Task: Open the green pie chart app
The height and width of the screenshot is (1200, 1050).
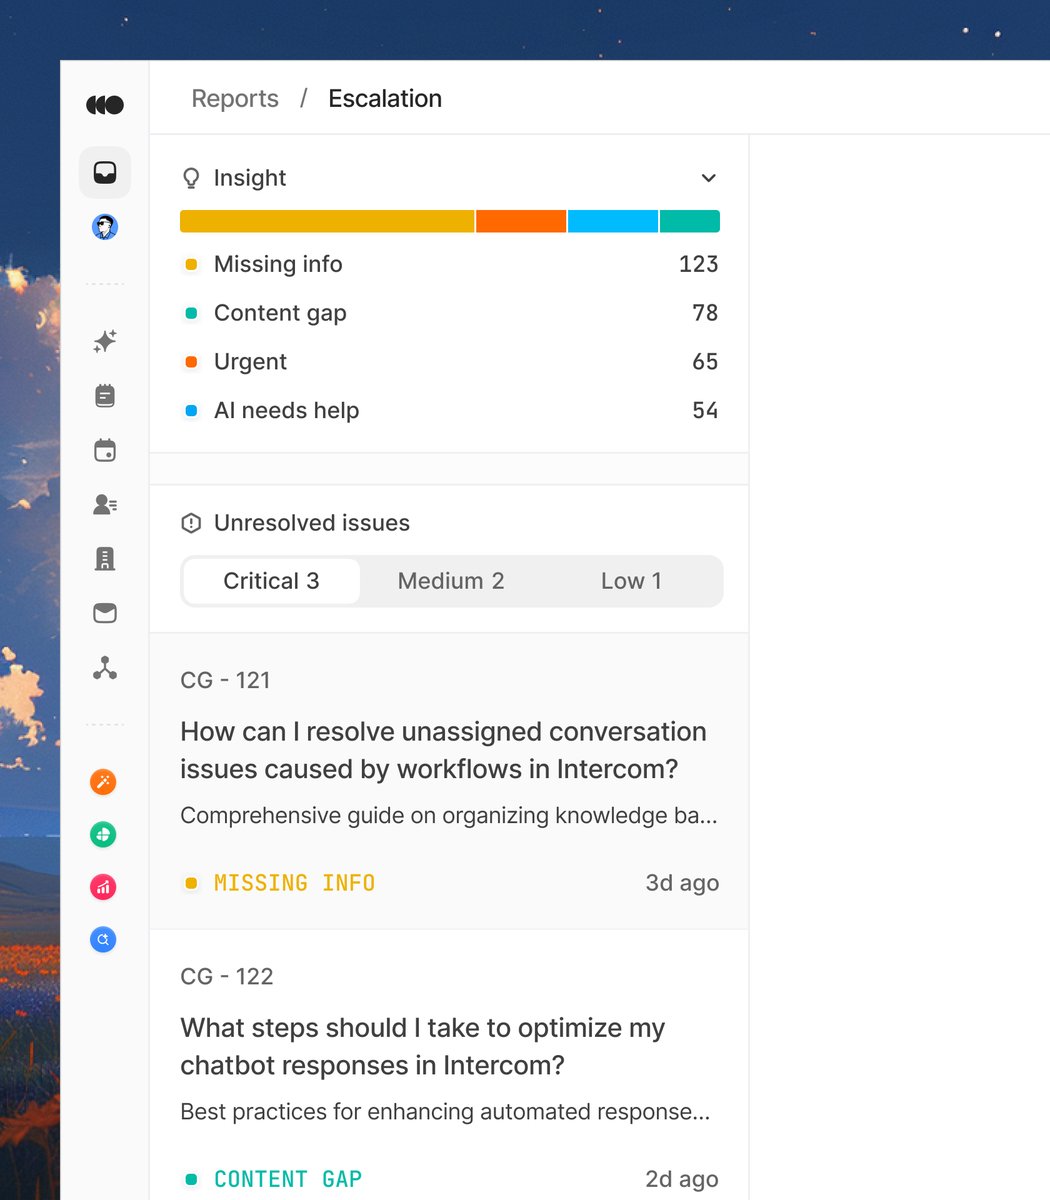Action: pyautogui.click(x=103, y=834)
